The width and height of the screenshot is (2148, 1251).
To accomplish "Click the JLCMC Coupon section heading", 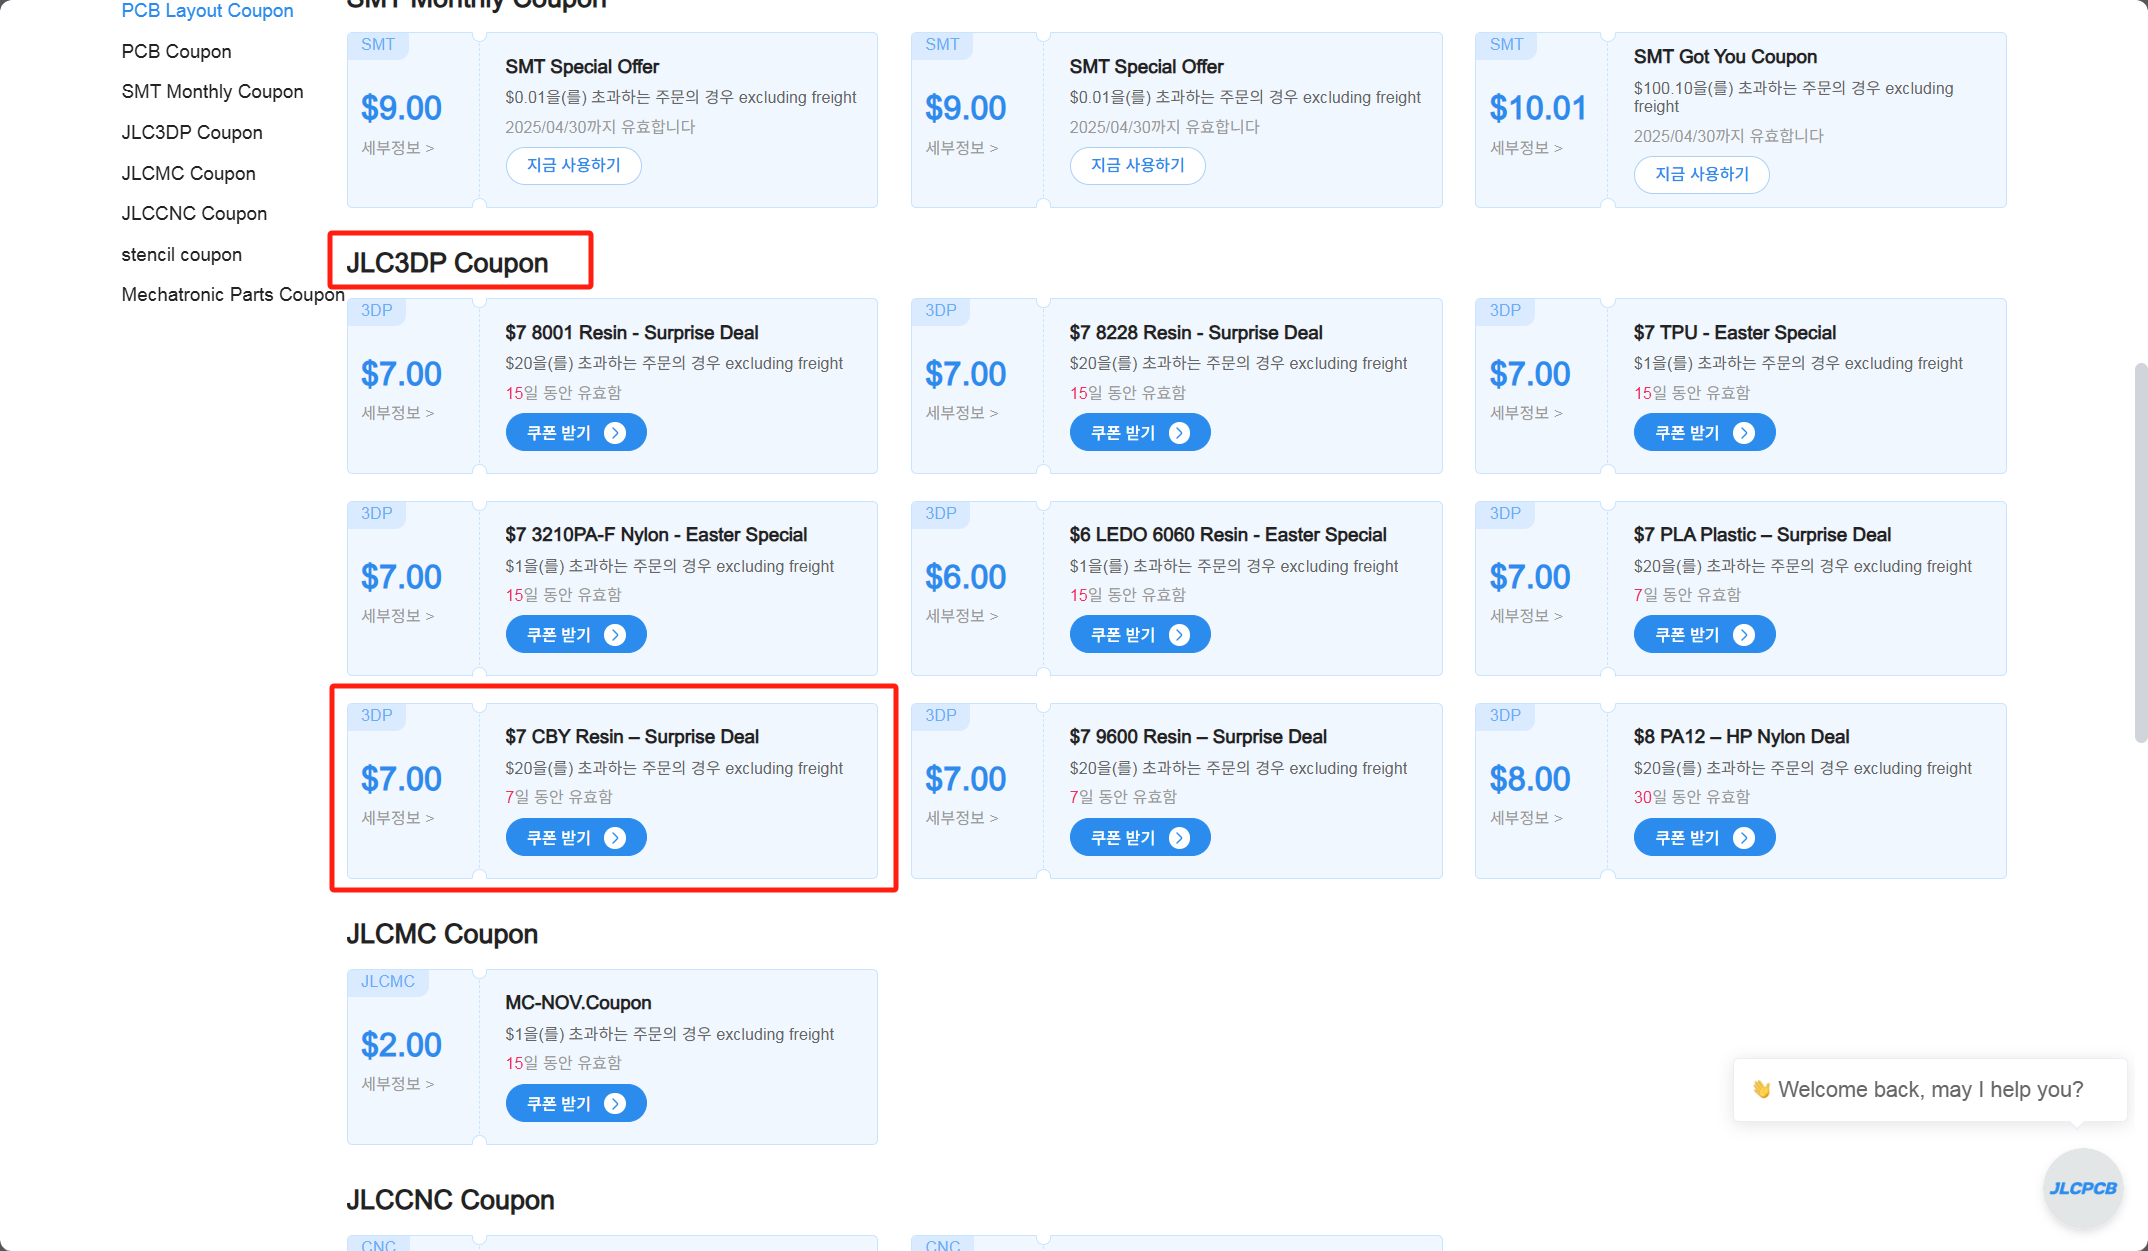I will click(442, 934).
